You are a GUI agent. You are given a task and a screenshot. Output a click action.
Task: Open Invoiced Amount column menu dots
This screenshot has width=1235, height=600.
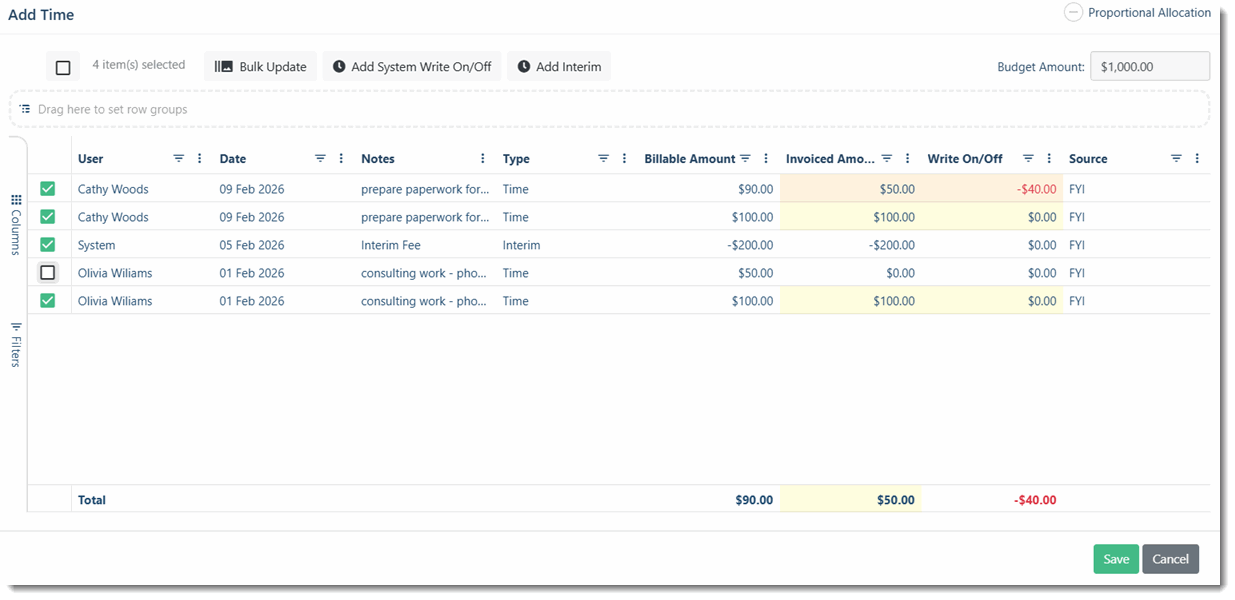[x=908, y=159]
